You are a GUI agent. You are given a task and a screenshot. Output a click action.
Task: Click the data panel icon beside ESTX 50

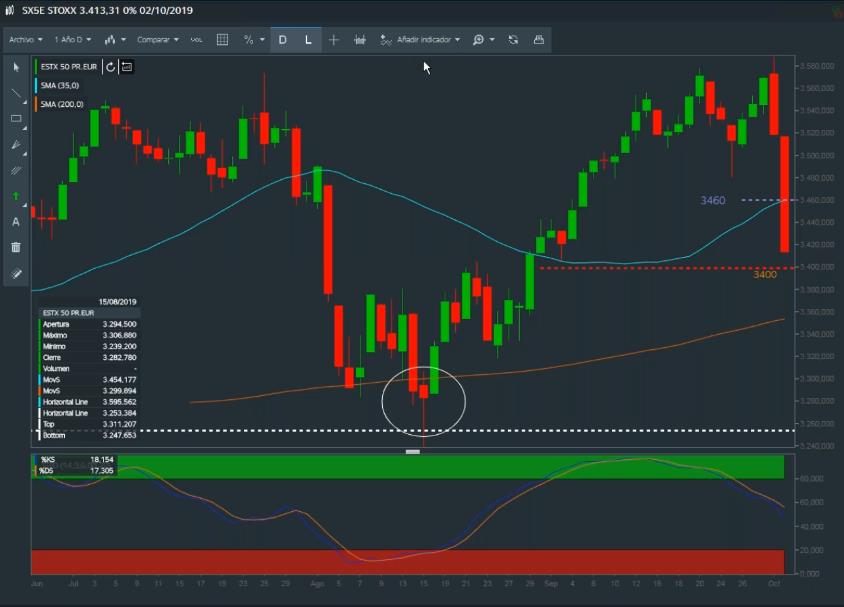point(126,67)
